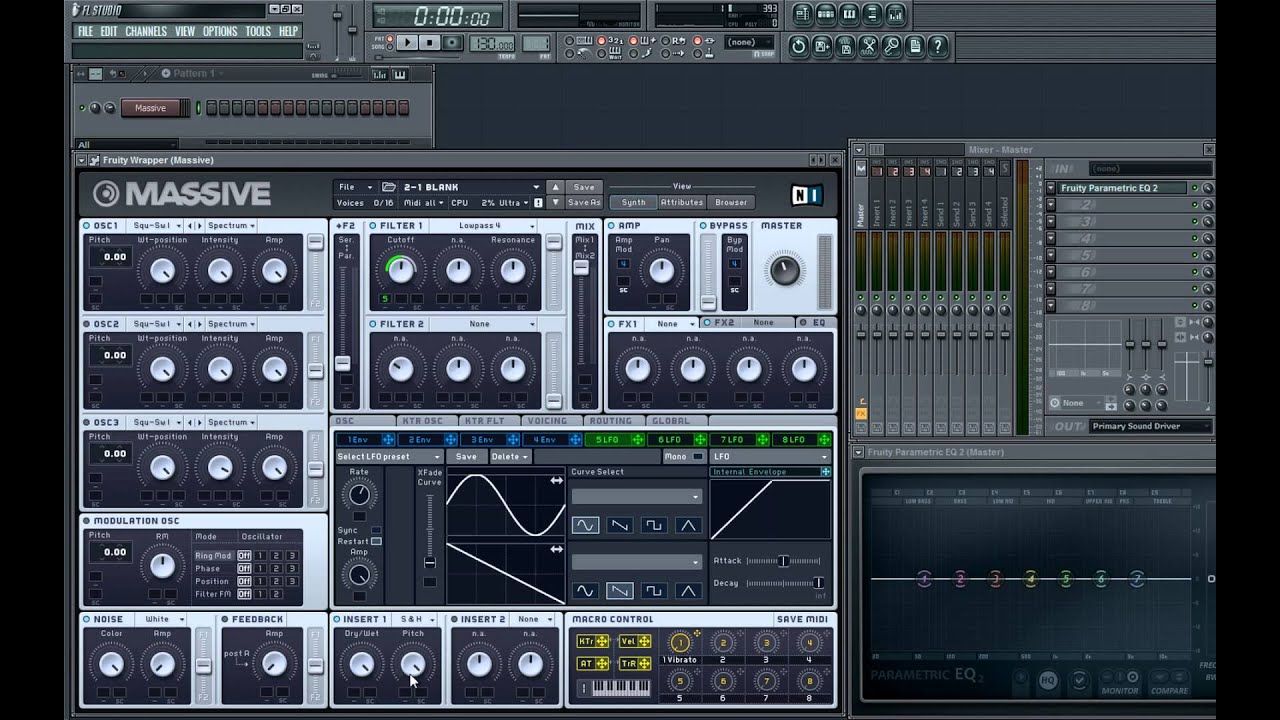Open help with the question mark icon
The width and height of the screenshot is (1280, 720).
click(937, 46)
